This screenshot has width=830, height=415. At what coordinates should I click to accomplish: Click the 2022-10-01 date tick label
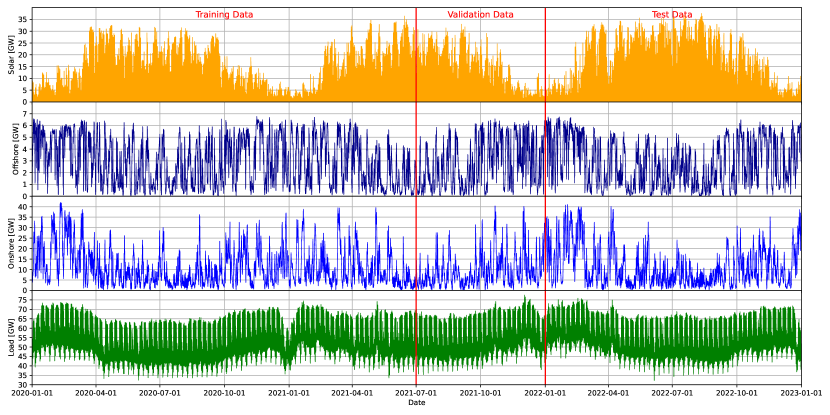(737, 393)
